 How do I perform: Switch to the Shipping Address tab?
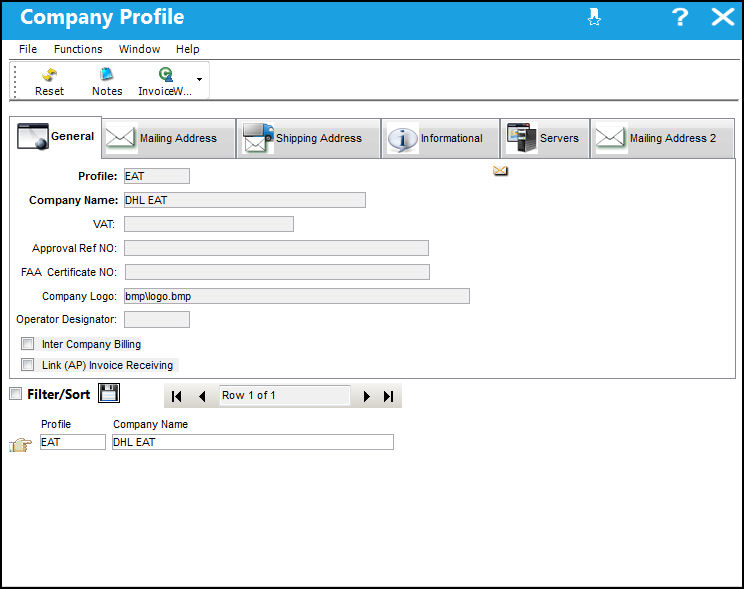point(308,138)
